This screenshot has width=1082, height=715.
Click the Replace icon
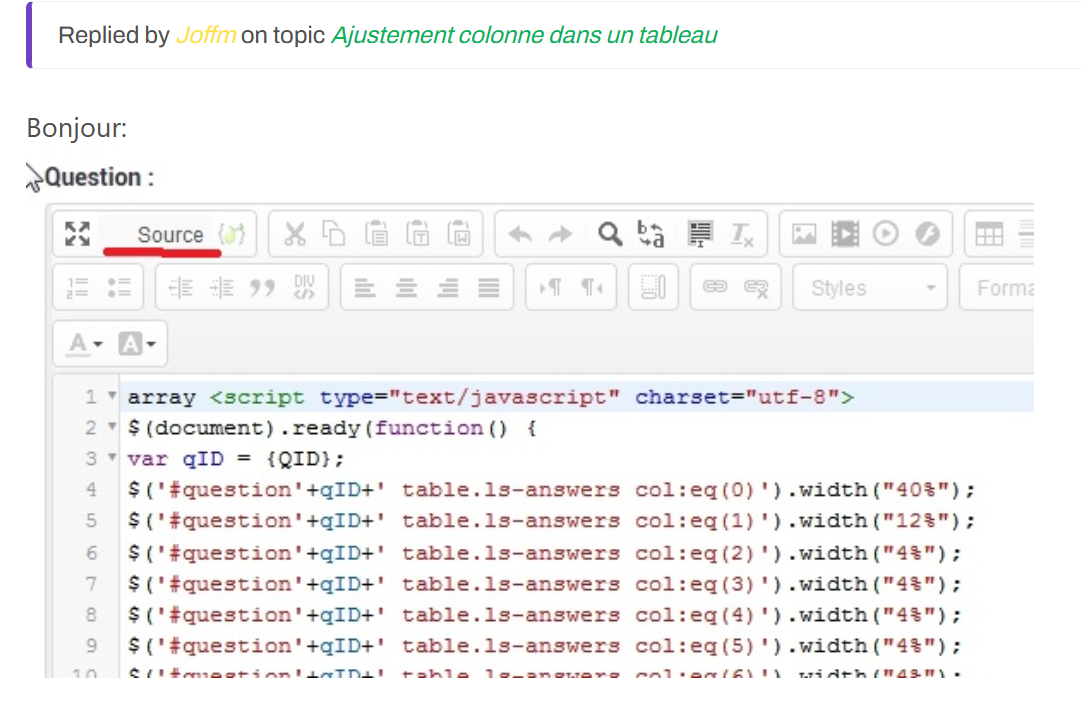(x=651, y=234)
